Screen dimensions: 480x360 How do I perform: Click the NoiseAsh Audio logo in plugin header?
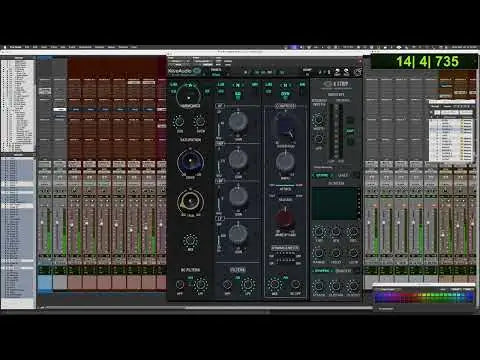(x=184, y=71)
